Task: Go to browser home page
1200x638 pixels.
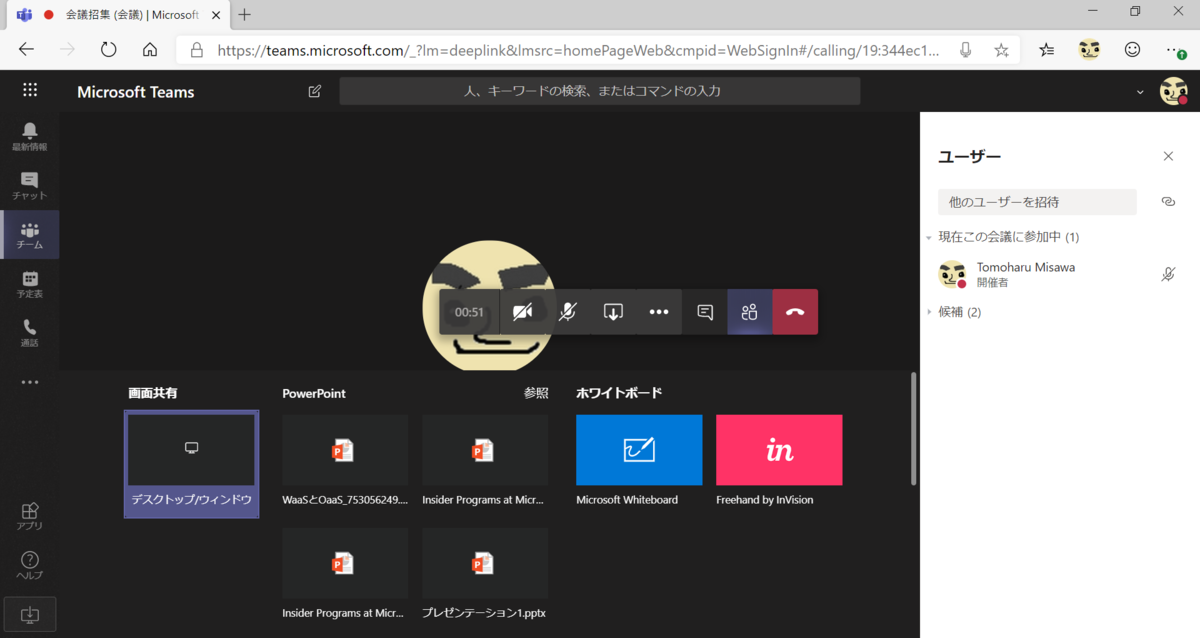Action: point(150,50)
